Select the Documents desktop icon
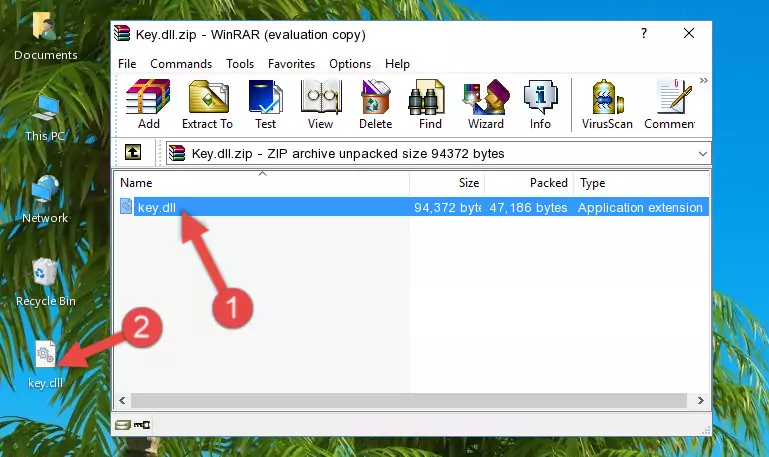This screenshot has height=457, width=769. [45, 37]
